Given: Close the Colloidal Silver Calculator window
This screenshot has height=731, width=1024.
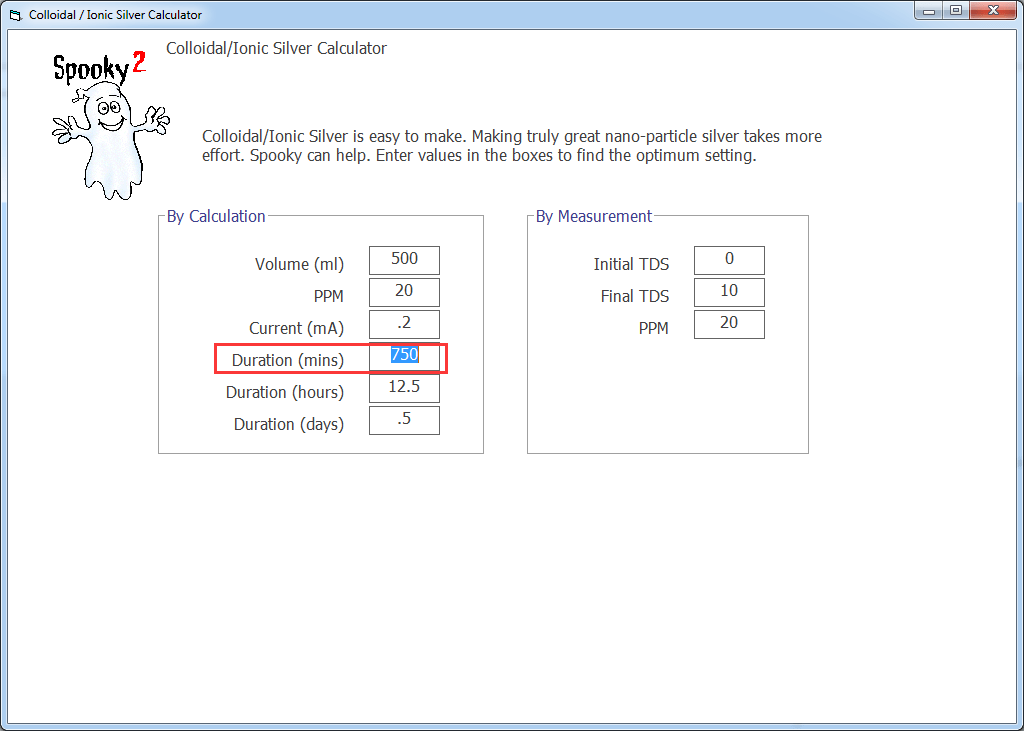Looking at the screenshot, I should click(993, 10).
